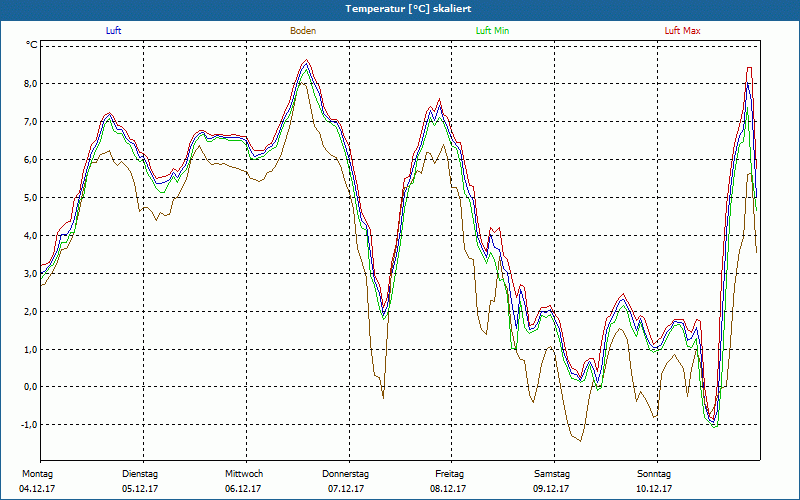Click the '08.12.17' date label
This screenshot has height=500, width=800.
[x=448, y=489]
